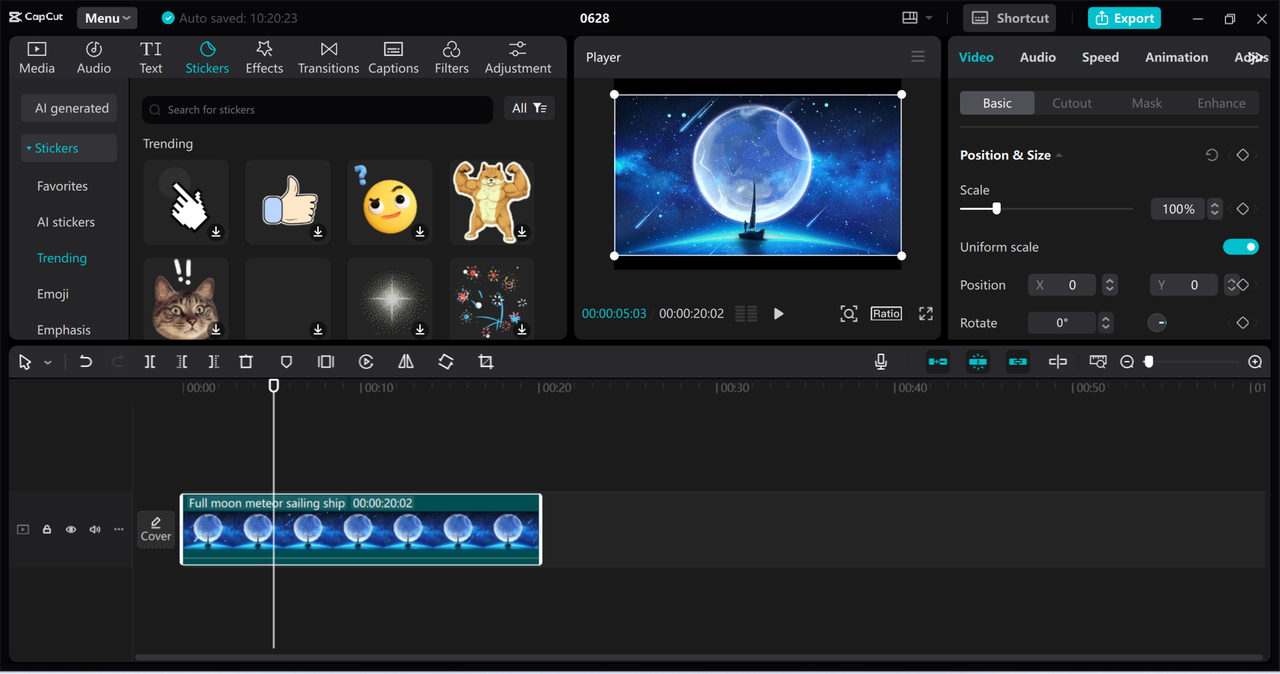This screenshot has width=1280, height=674.
Task: Open the All filter dropdown
Action: coord(530,108)
